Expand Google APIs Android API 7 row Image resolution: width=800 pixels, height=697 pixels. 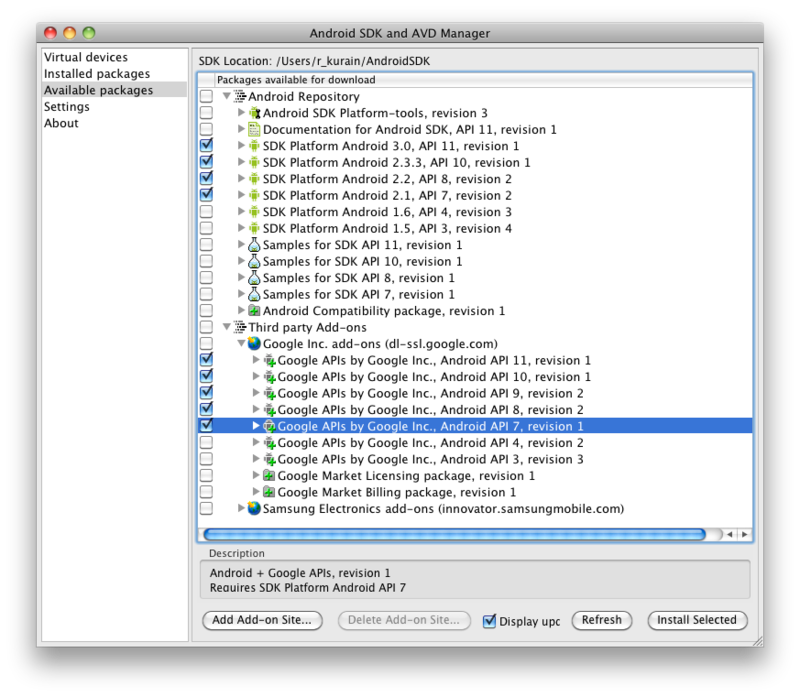pyautogui.click(x=256, y=426)
